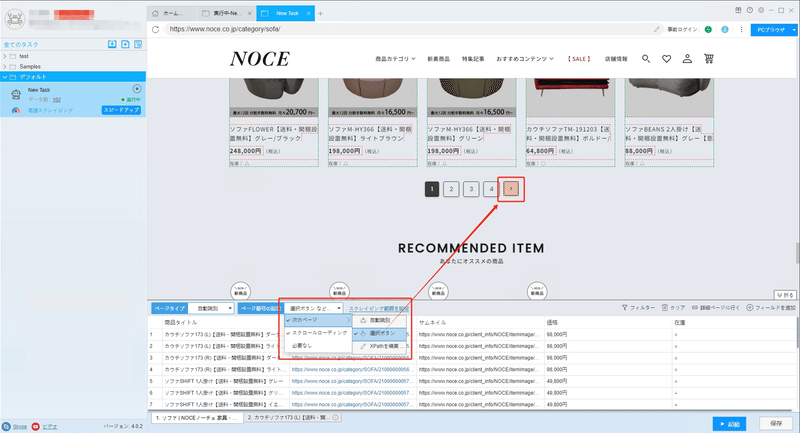Open the 2. カウチソファ173 bottom tab

293,417
